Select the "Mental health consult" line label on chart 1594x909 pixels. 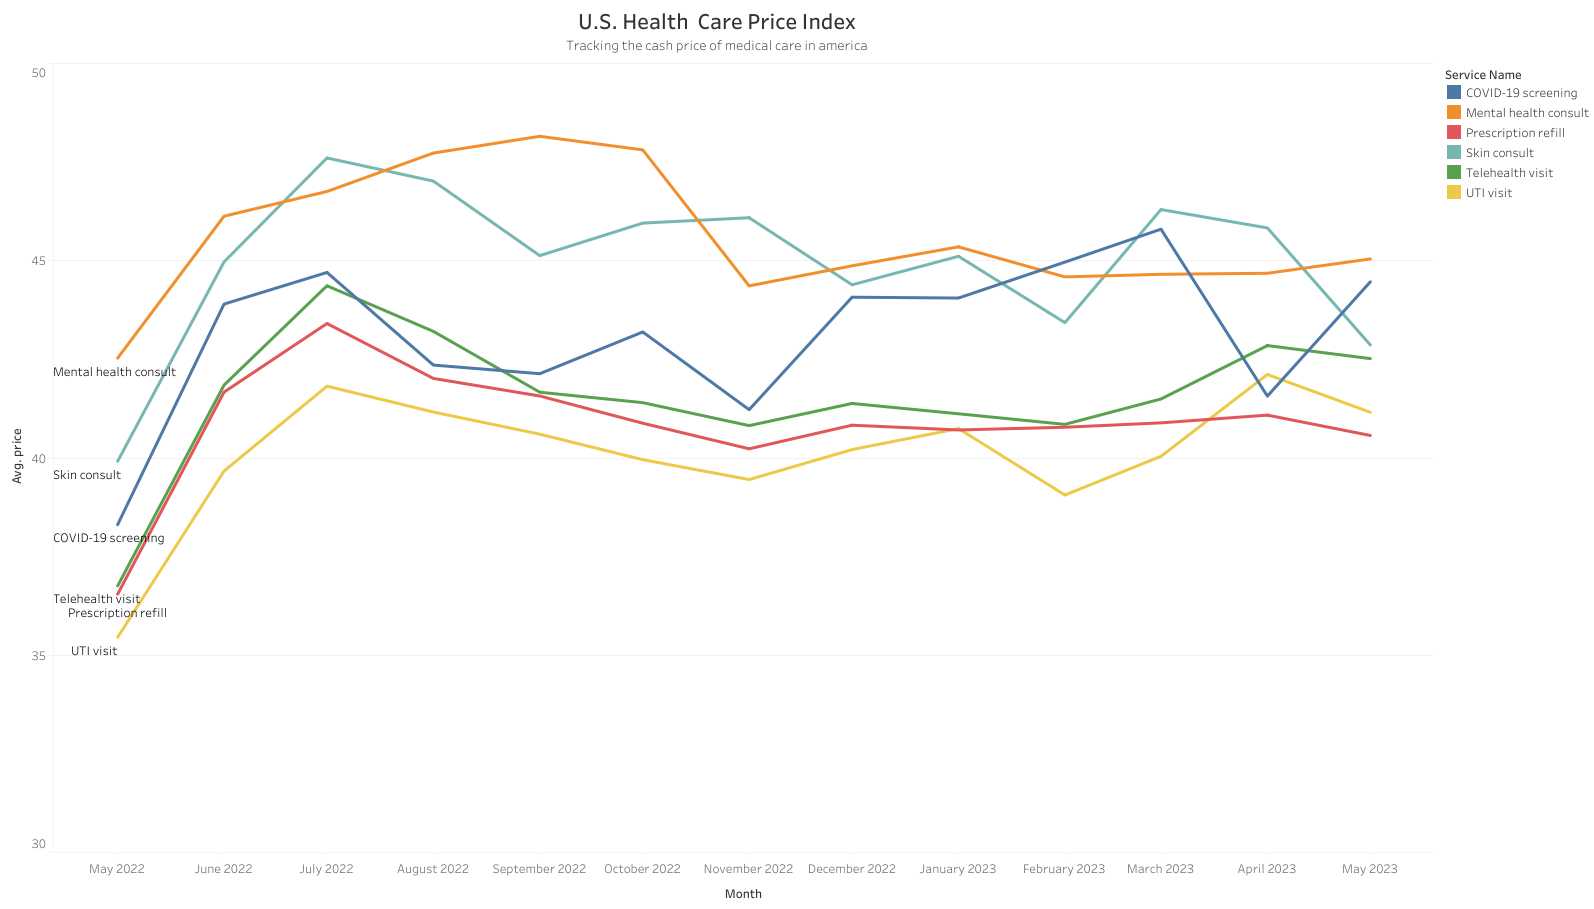pyautogui.click(x=114, y=372)
